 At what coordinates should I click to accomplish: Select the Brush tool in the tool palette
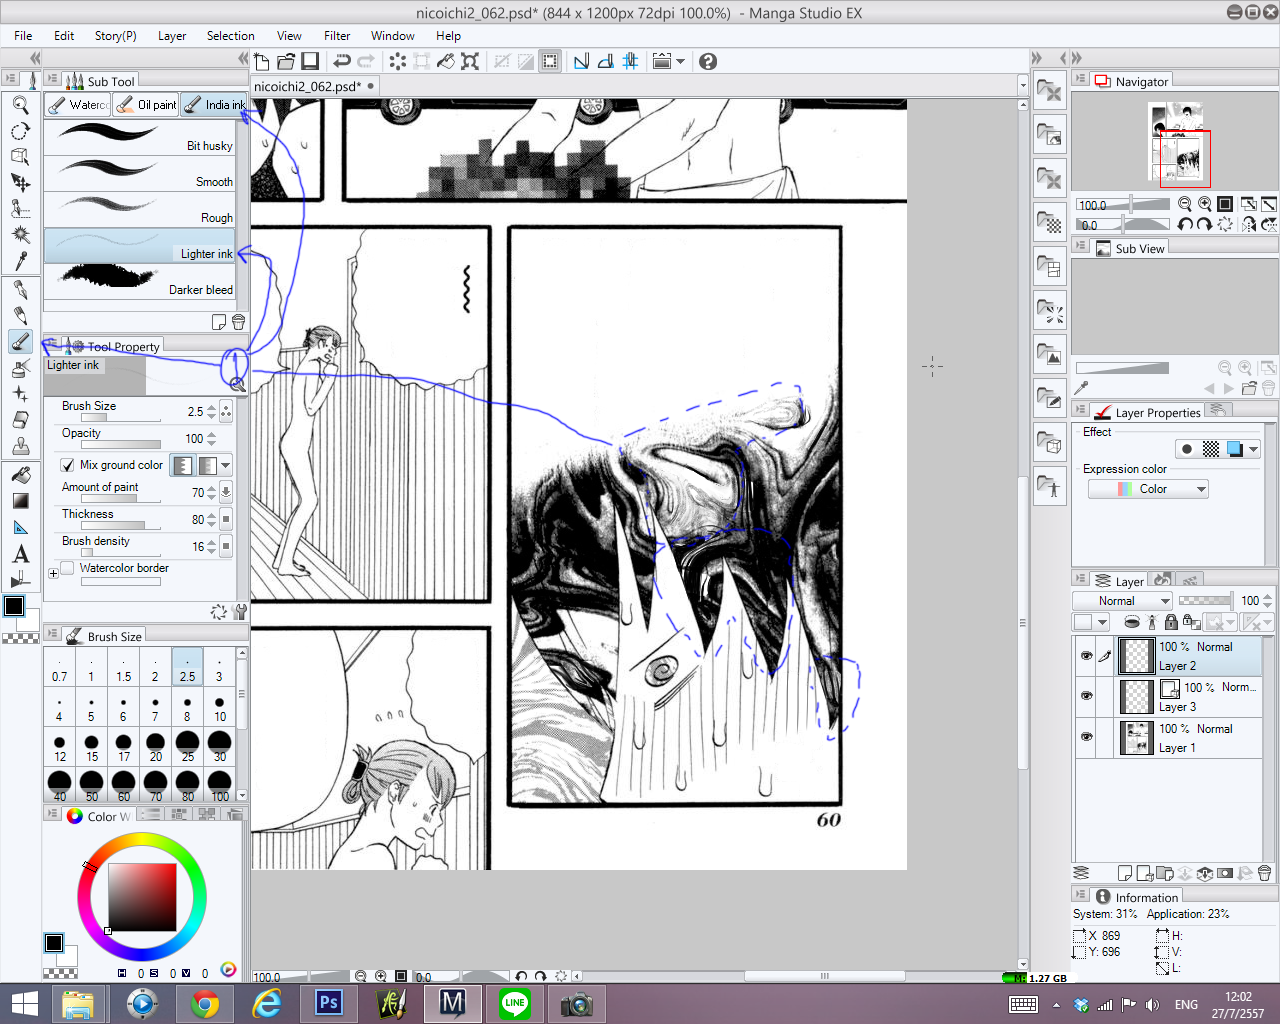tap(20, 342)
